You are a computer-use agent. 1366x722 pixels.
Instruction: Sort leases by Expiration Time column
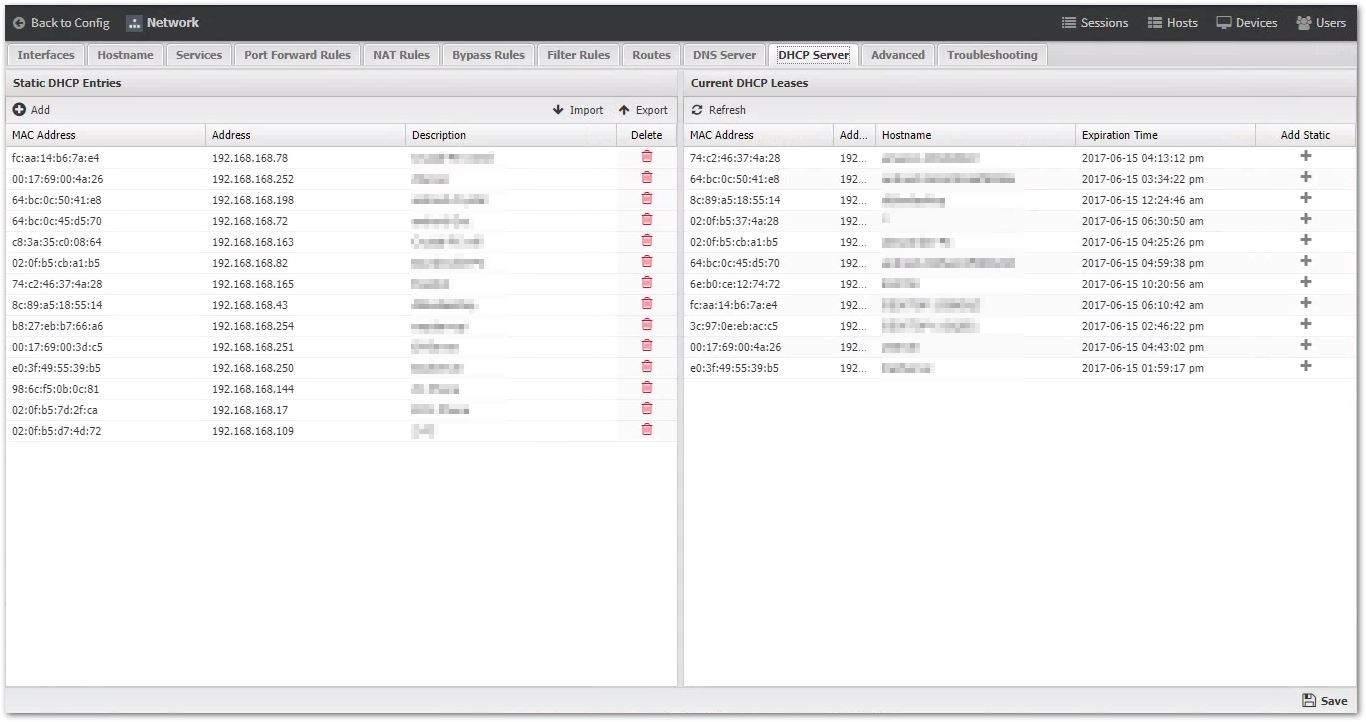(x=1119, y=135)
